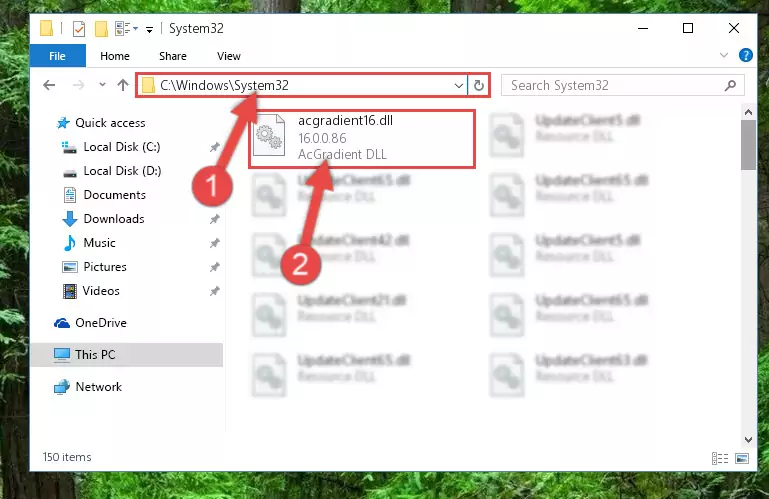Open Help with the blue question mark
The width and height of the screenshot is (769, 499).
pos(745,55)
